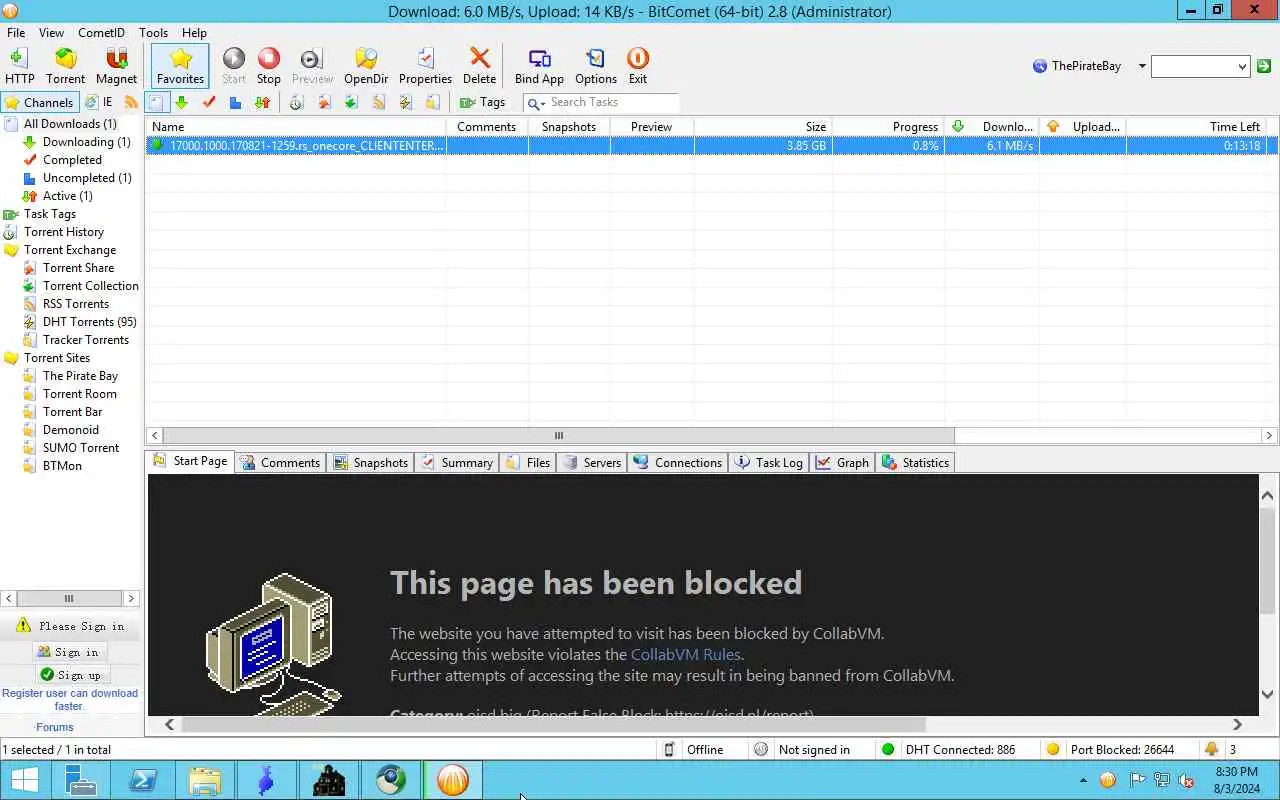This screenshot has width=1280, height=800.
Task: Click Register user can download faster link
Action: click(70, 699)
